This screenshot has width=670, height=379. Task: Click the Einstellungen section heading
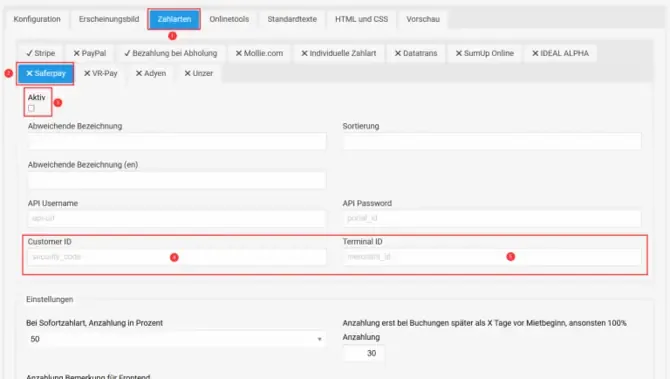[50, 300]
